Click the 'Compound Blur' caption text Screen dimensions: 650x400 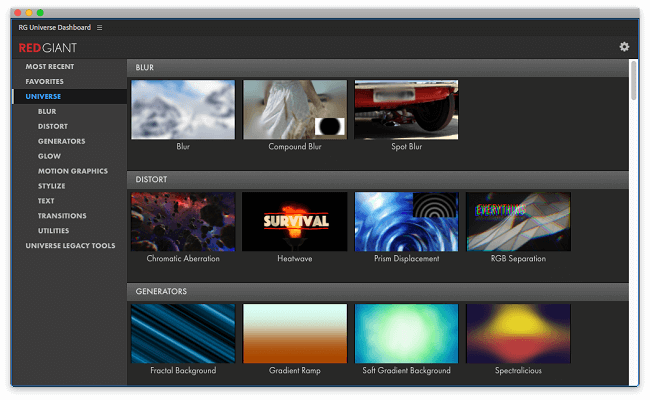point(295,146)
